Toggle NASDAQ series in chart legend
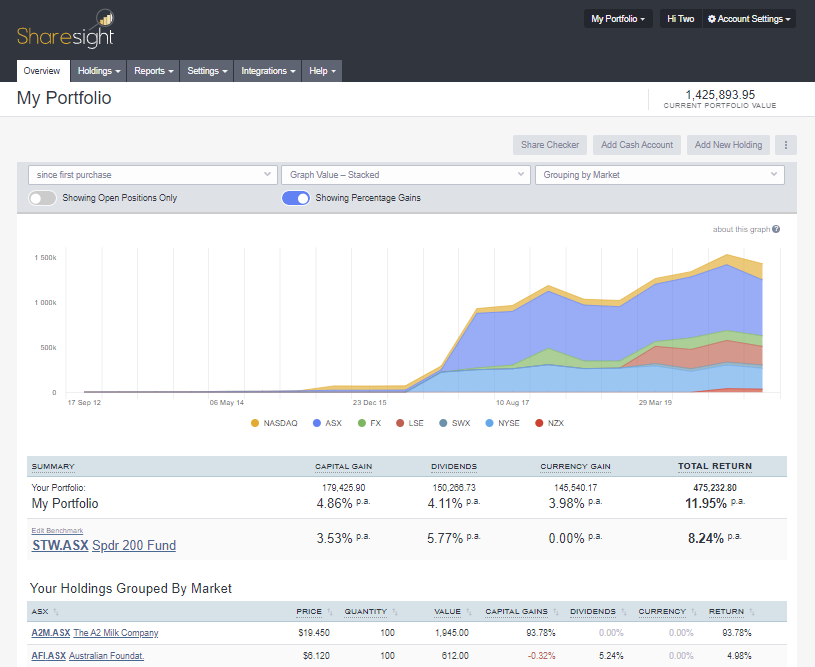This screenshot has width=815, height=667. [x=273, y=423]
